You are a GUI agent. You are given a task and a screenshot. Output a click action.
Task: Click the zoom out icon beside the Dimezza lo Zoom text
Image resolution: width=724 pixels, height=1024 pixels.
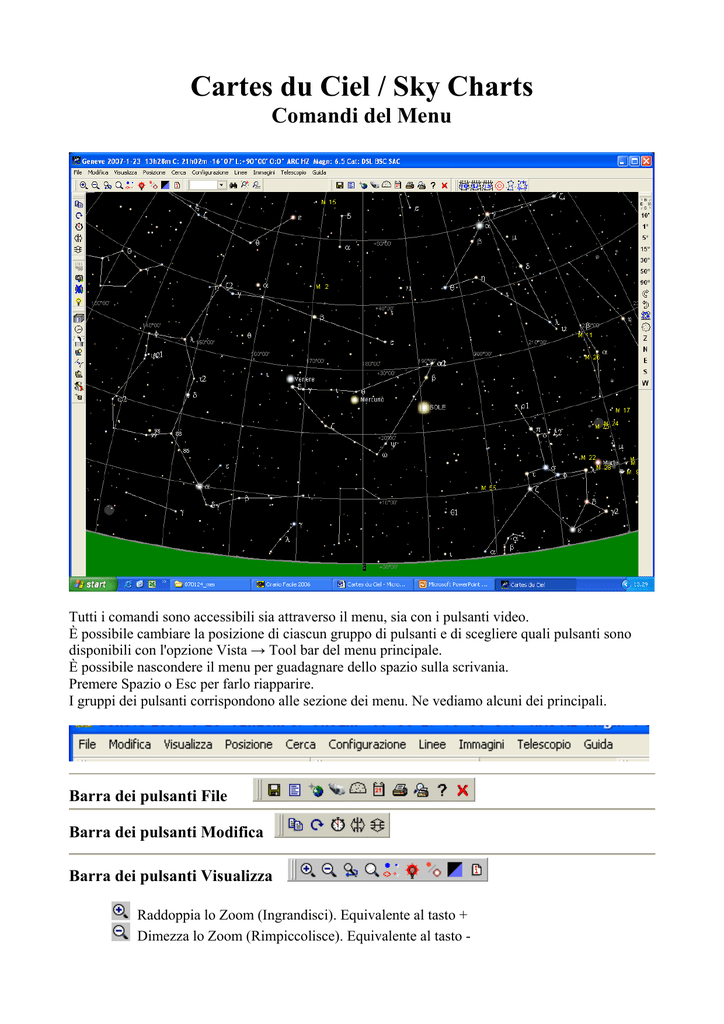click(120, 933)
